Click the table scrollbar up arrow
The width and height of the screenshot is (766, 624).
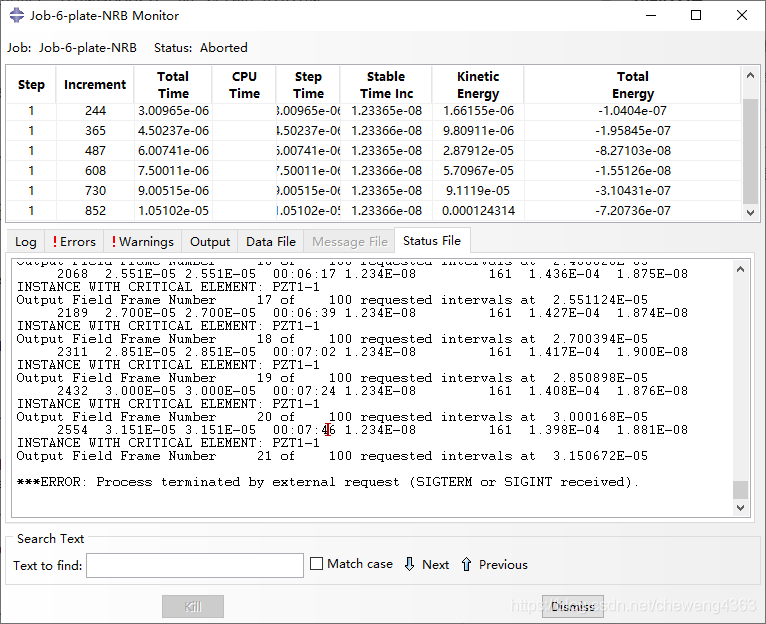(x=750, y=75)
